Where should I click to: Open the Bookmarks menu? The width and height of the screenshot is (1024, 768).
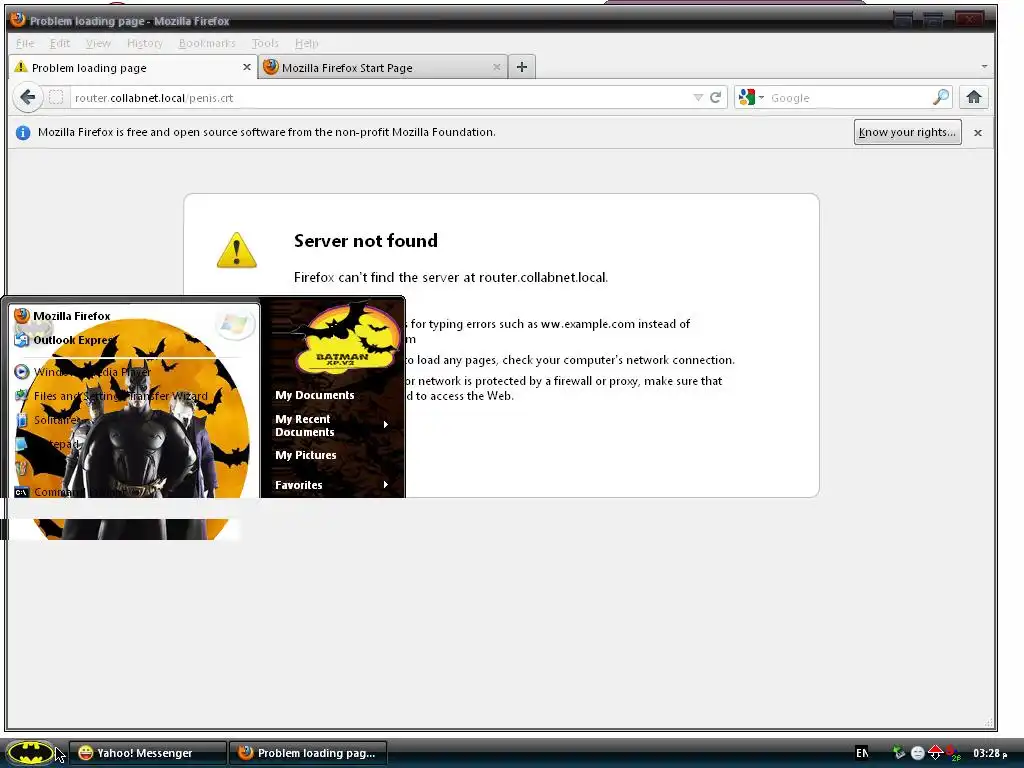coord(207,43)
